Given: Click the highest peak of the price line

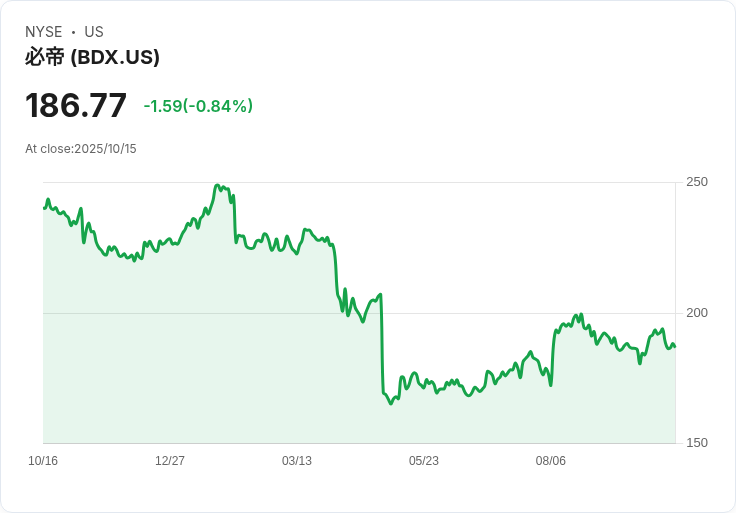Looking at the screenshot, I should pyautogui.click(x=217, y=185).
